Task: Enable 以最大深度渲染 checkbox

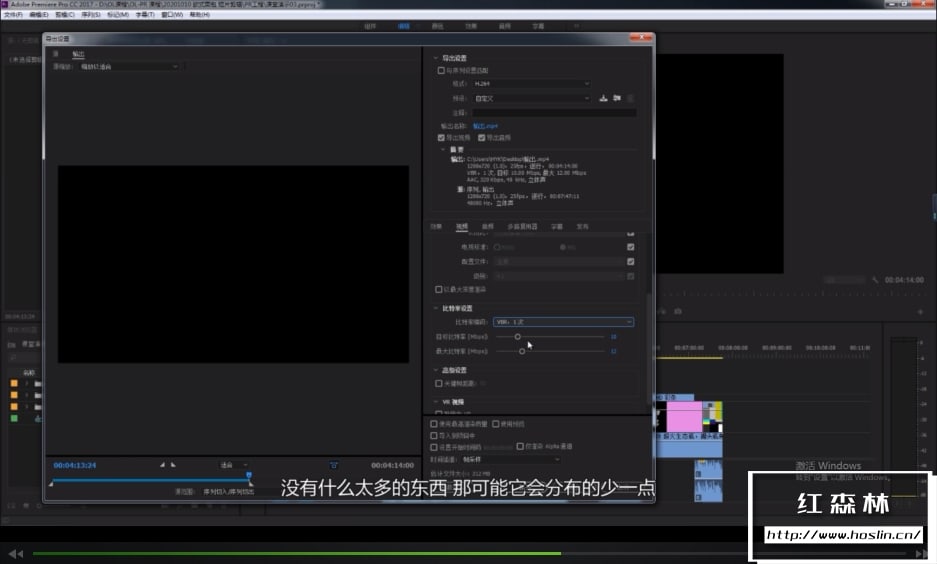Action: coord(438,289)
